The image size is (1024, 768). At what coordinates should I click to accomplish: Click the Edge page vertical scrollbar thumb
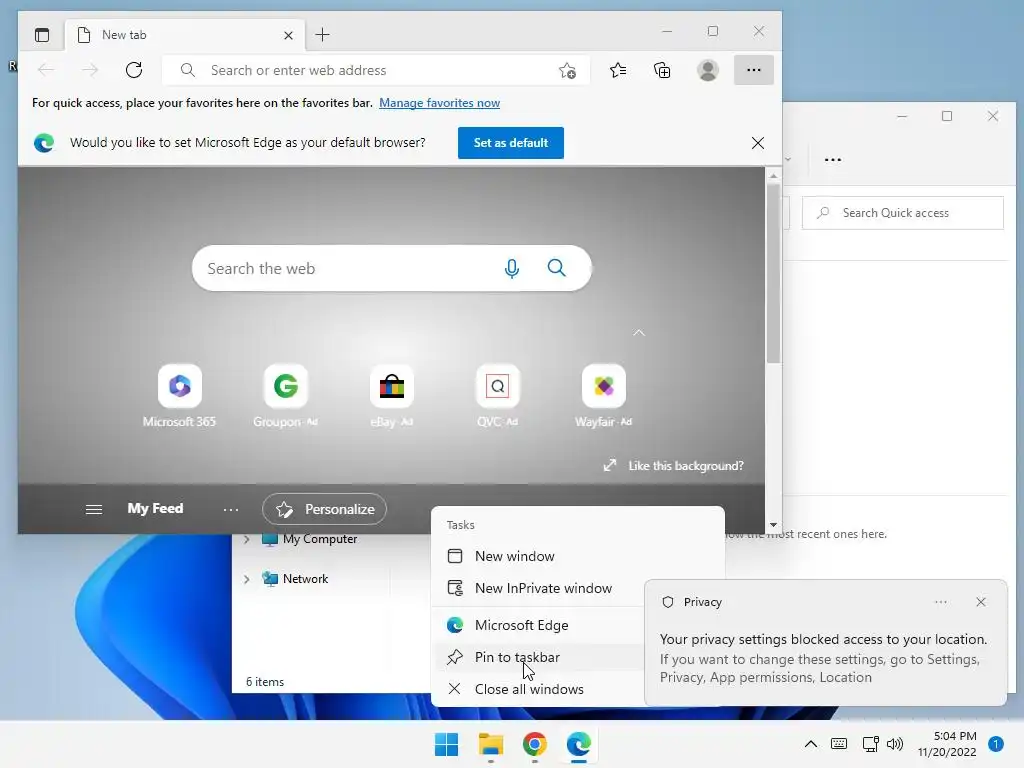coord(773,273)
